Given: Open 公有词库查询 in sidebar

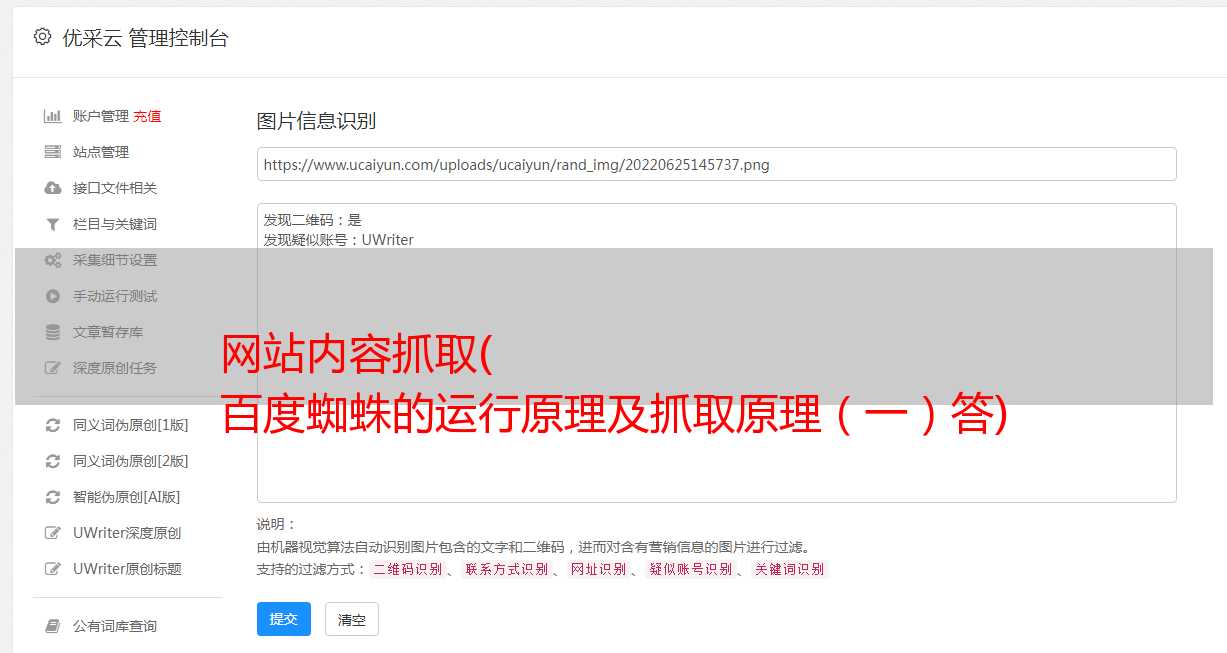Looking at the screenshot, I should (x=115, y=626).
